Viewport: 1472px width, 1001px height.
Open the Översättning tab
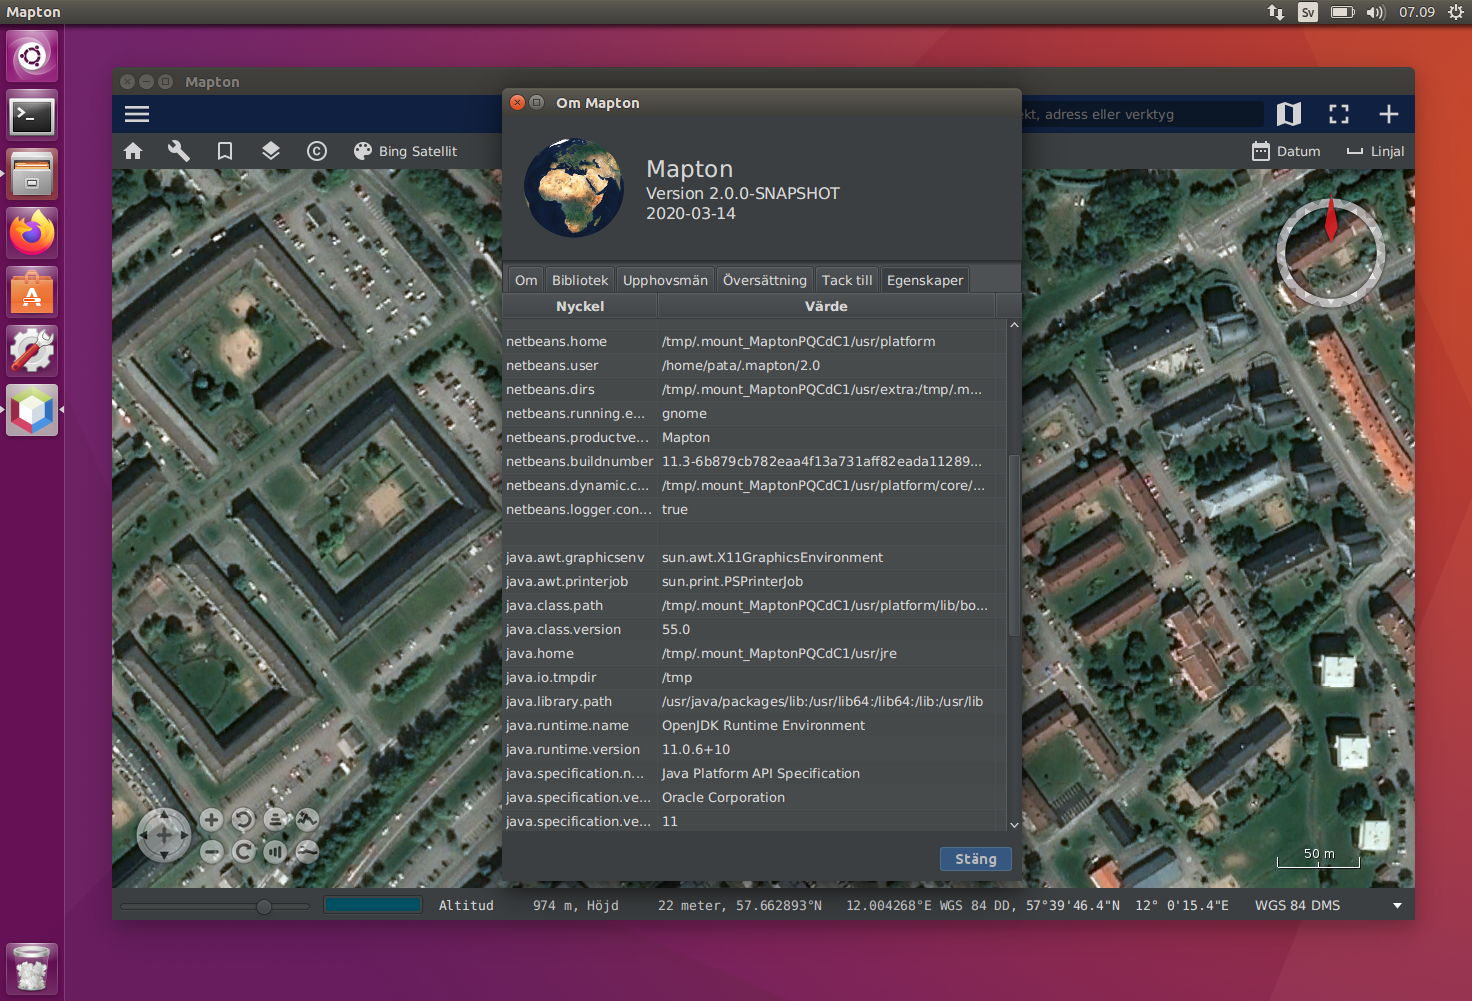click(764, 280)
